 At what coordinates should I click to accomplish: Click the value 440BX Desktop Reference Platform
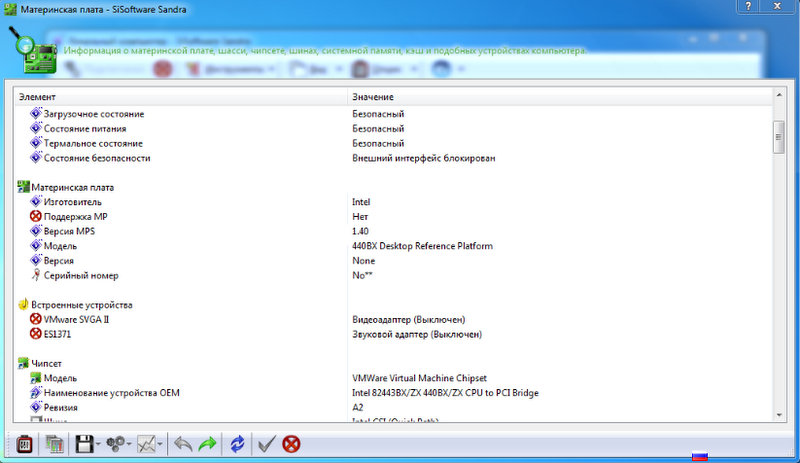pyautogui.click(x=422, y=246)
